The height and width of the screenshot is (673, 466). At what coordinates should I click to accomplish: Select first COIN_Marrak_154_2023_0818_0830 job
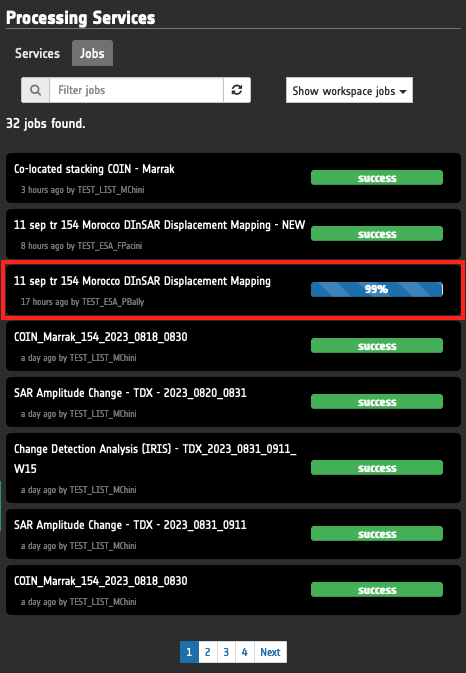pos(233,346)
